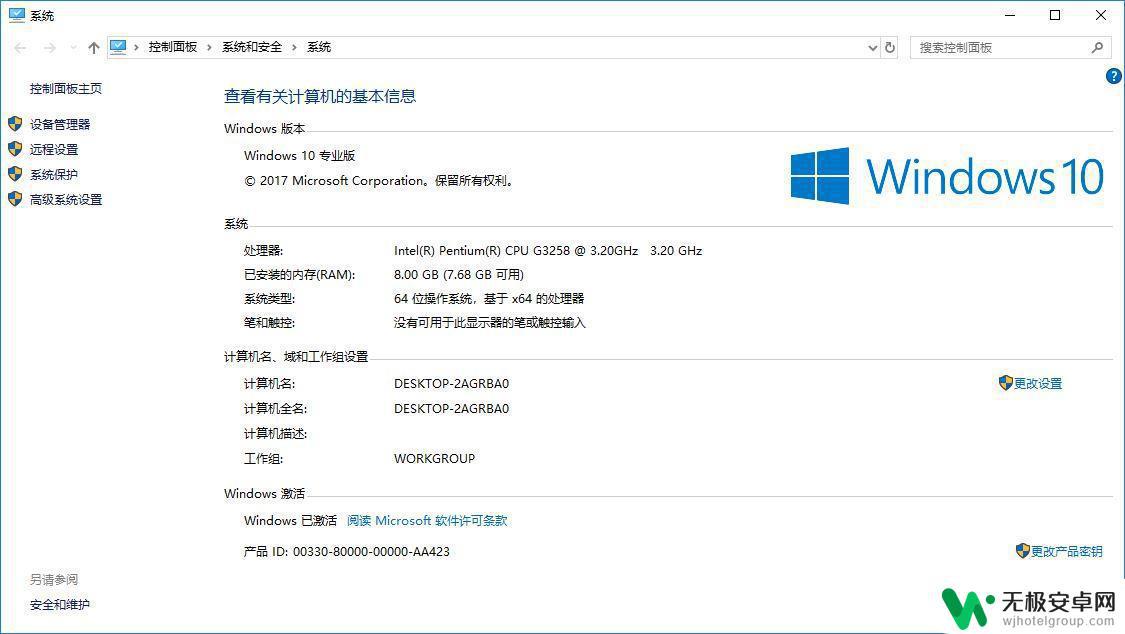Screen dimensions: 1125x634
Task: Open 高级系统设置 from the sidebar
Action: (66, 200)
